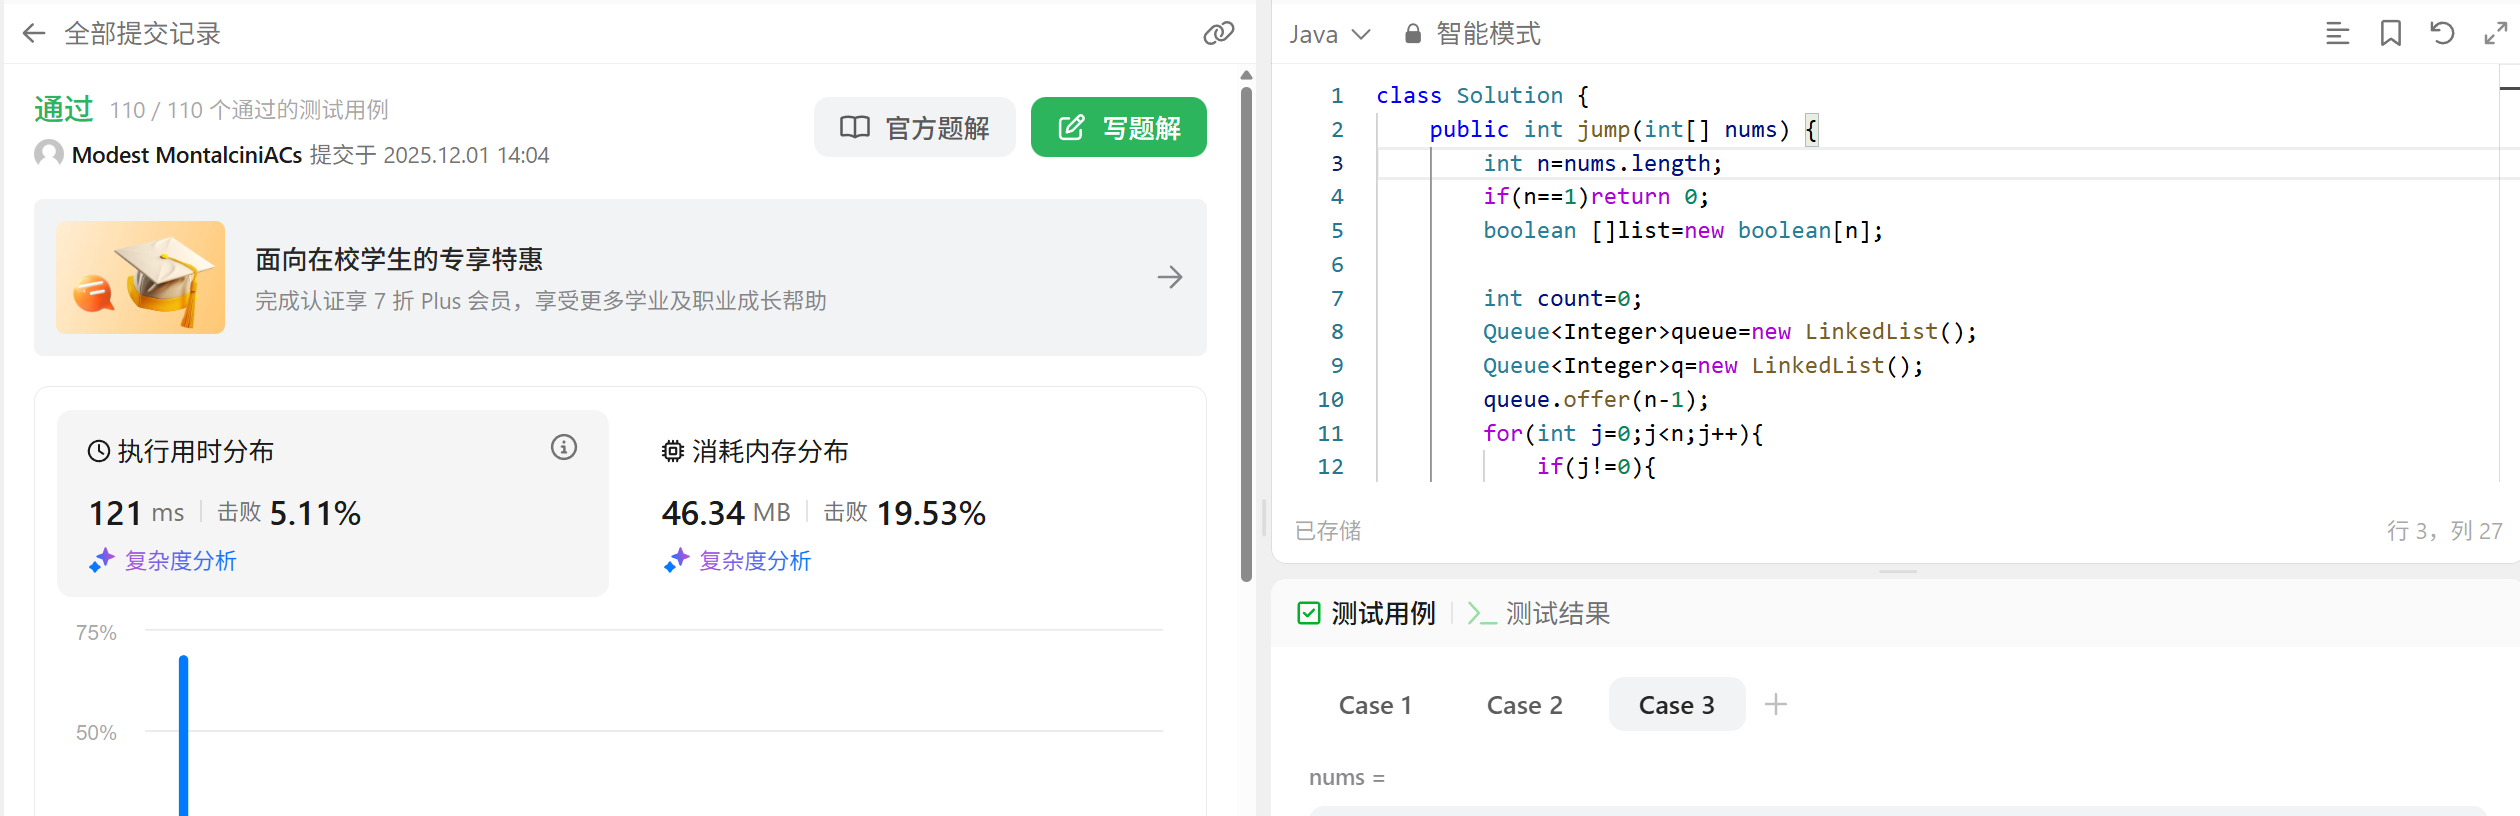2520x816 pixels.
Task: Reset code with the undo arrow icon
Action: (2442, 34)
